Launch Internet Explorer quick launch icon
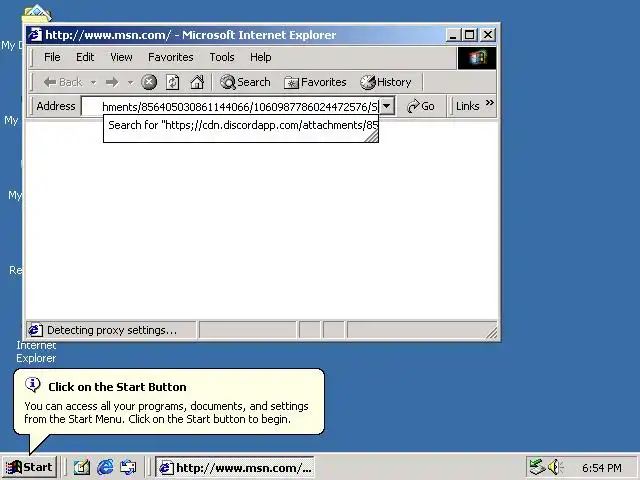The image size is (640, 480). [105, 467]
